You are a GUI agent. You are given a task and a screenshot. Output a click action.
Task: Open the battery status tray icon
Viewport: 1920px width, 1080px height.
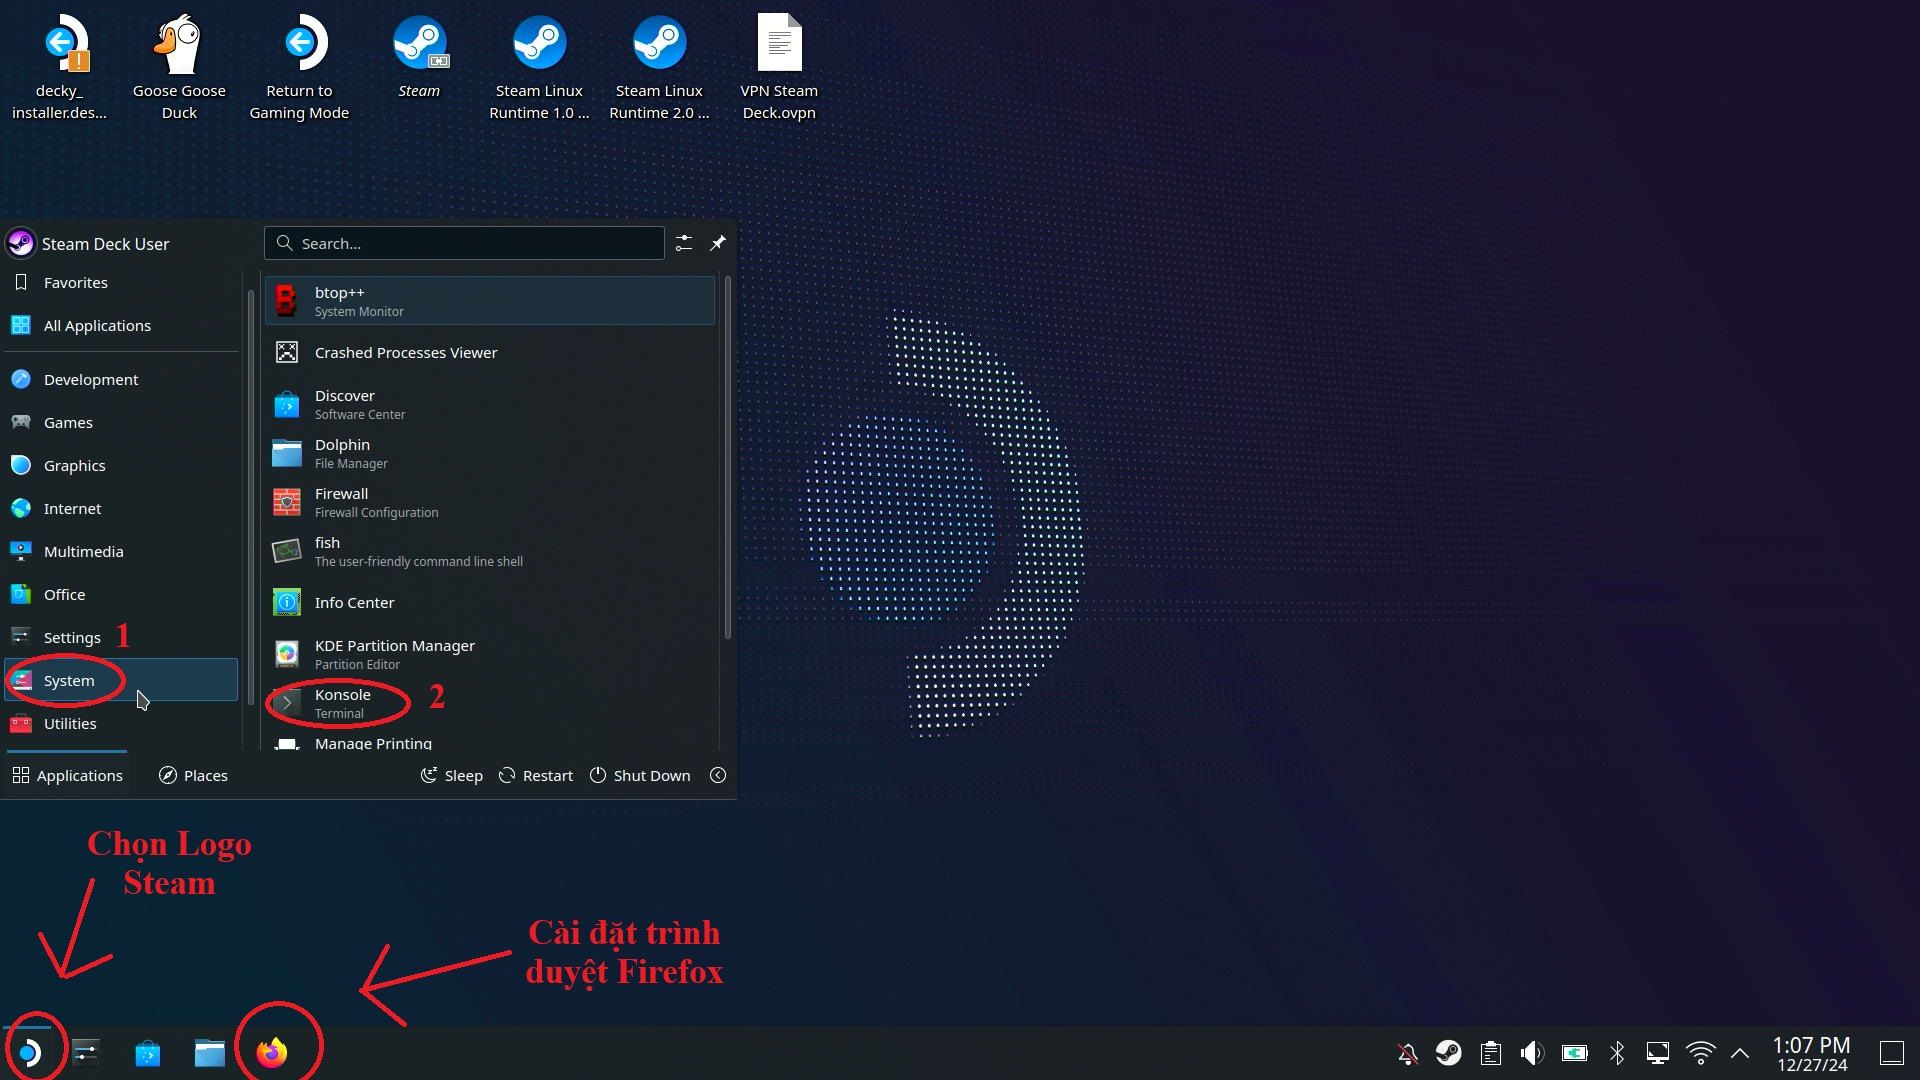point(1574,1053)
